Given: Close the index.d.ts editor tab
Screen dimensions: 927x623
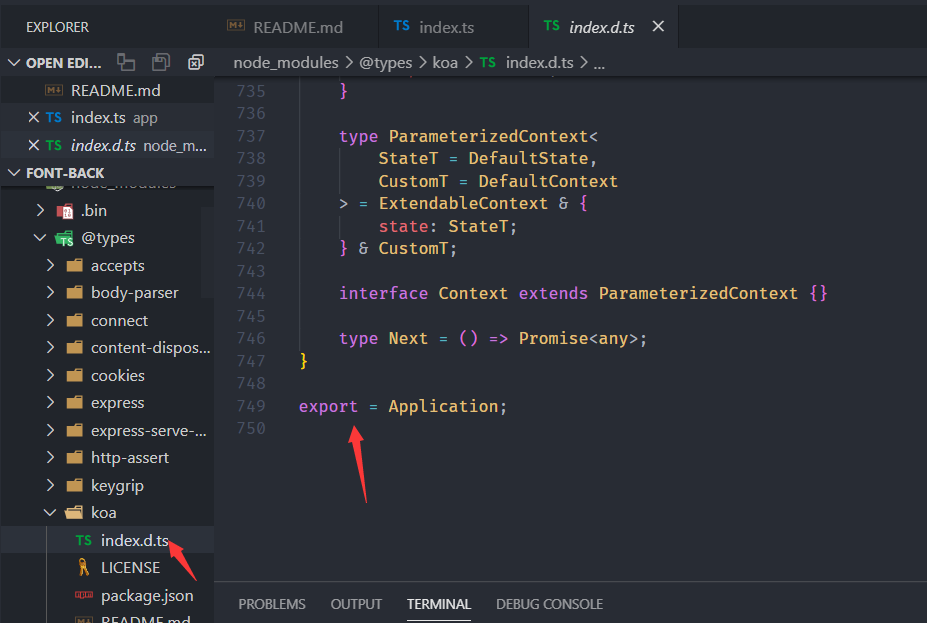Looking at the screenshot, I should pos(658,27).
